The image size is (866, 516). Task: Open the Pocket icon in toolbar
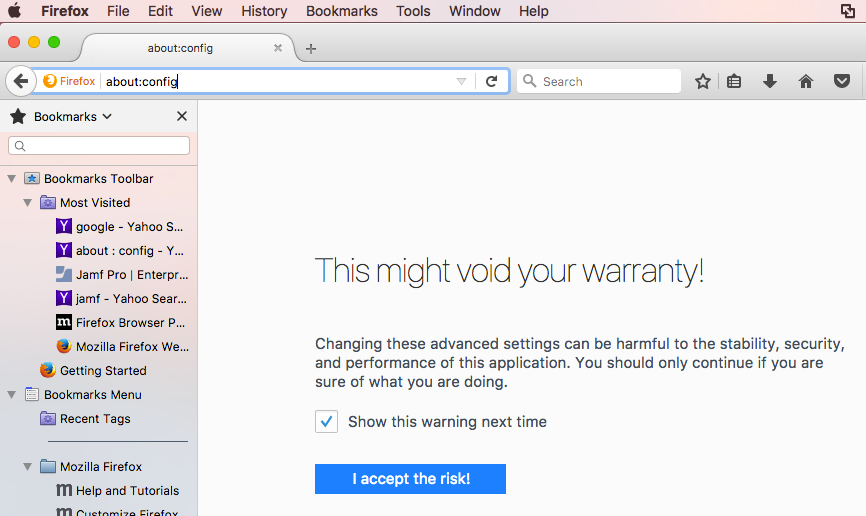click(842, 81)
